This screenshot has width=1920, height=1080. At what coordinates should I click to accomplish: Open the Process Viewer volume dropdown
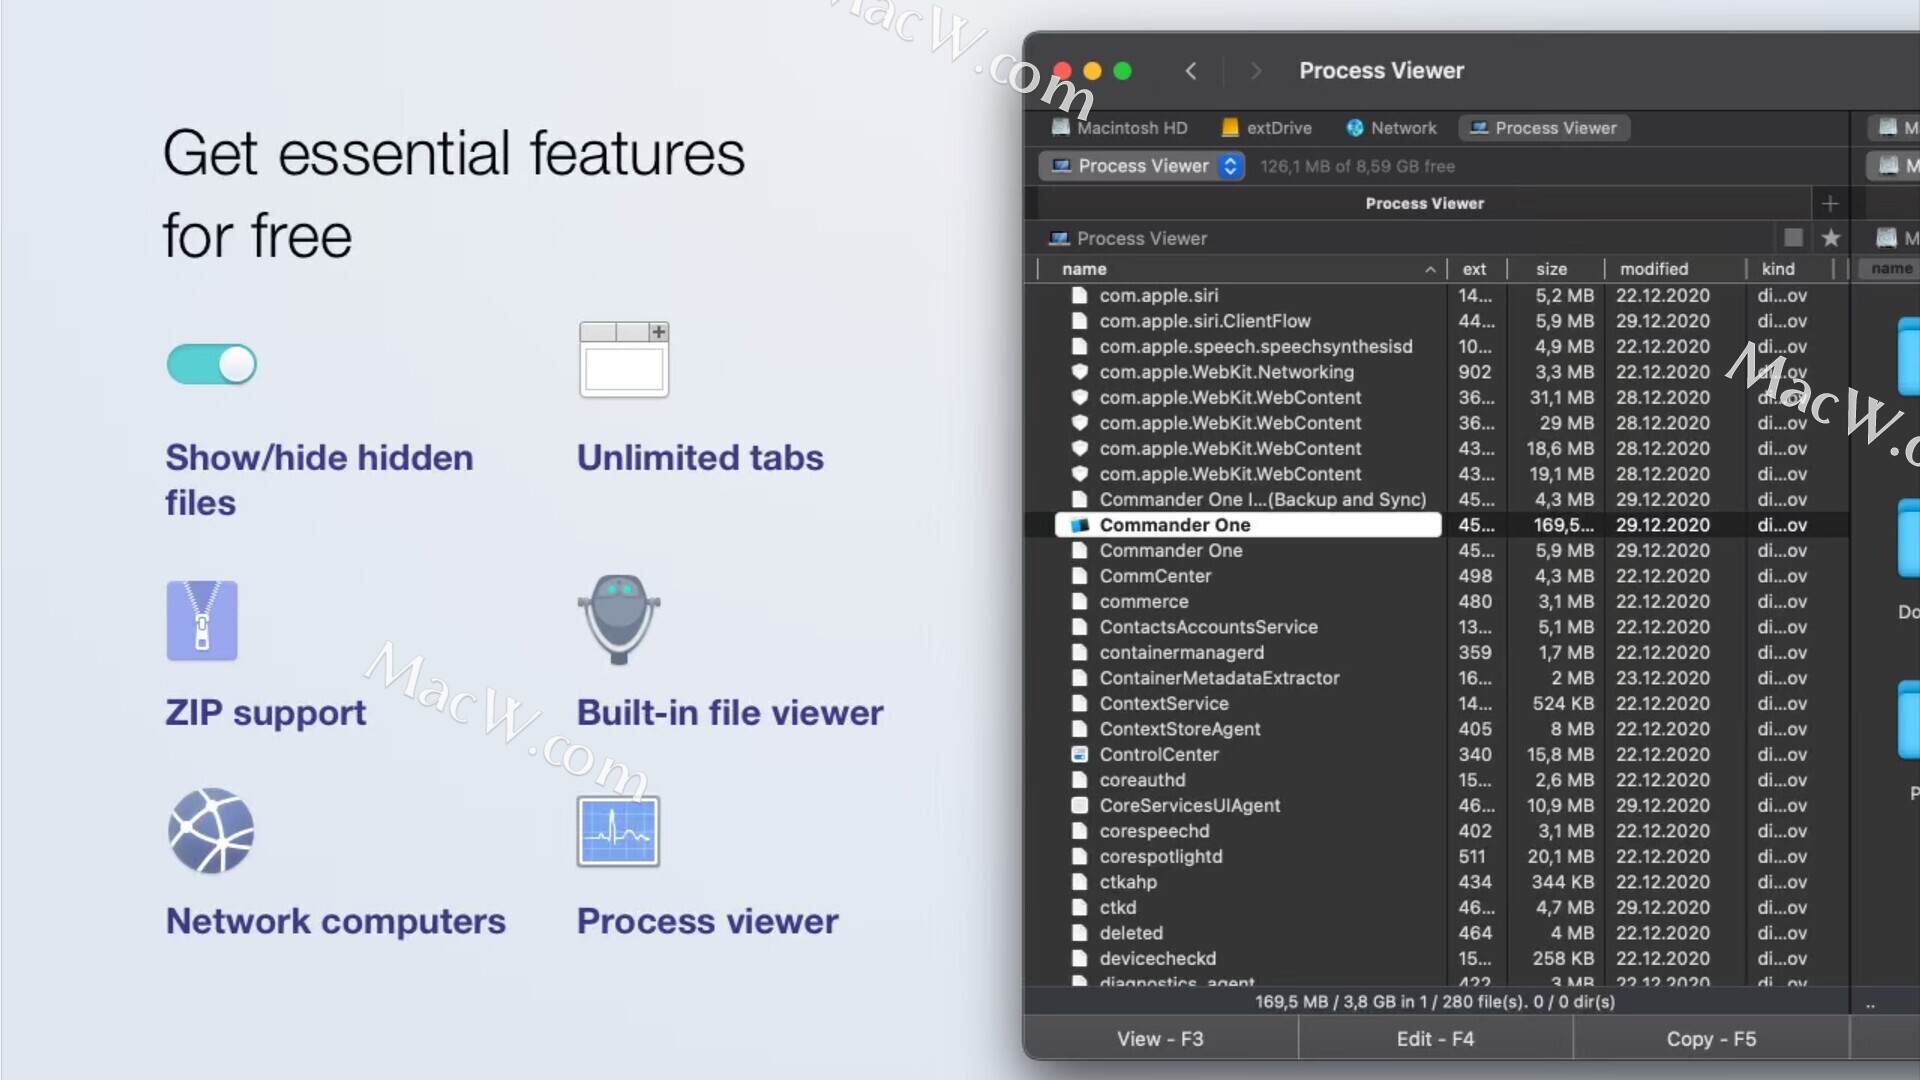pyautogui.click(x=1141, y=166)
